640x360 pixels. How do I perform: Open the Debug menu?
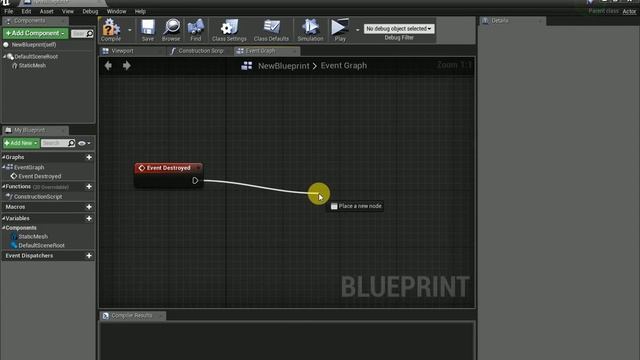point(90,11)
